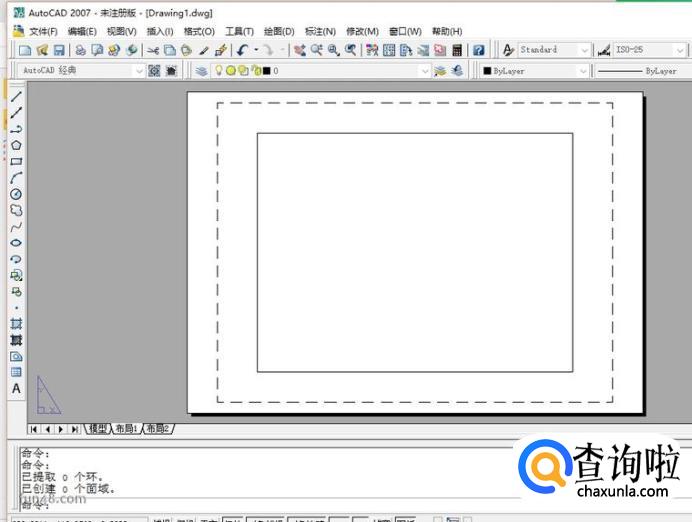692x522 pixels.
Task: Expand the ByLayer color dropdown
Action: 582,71
